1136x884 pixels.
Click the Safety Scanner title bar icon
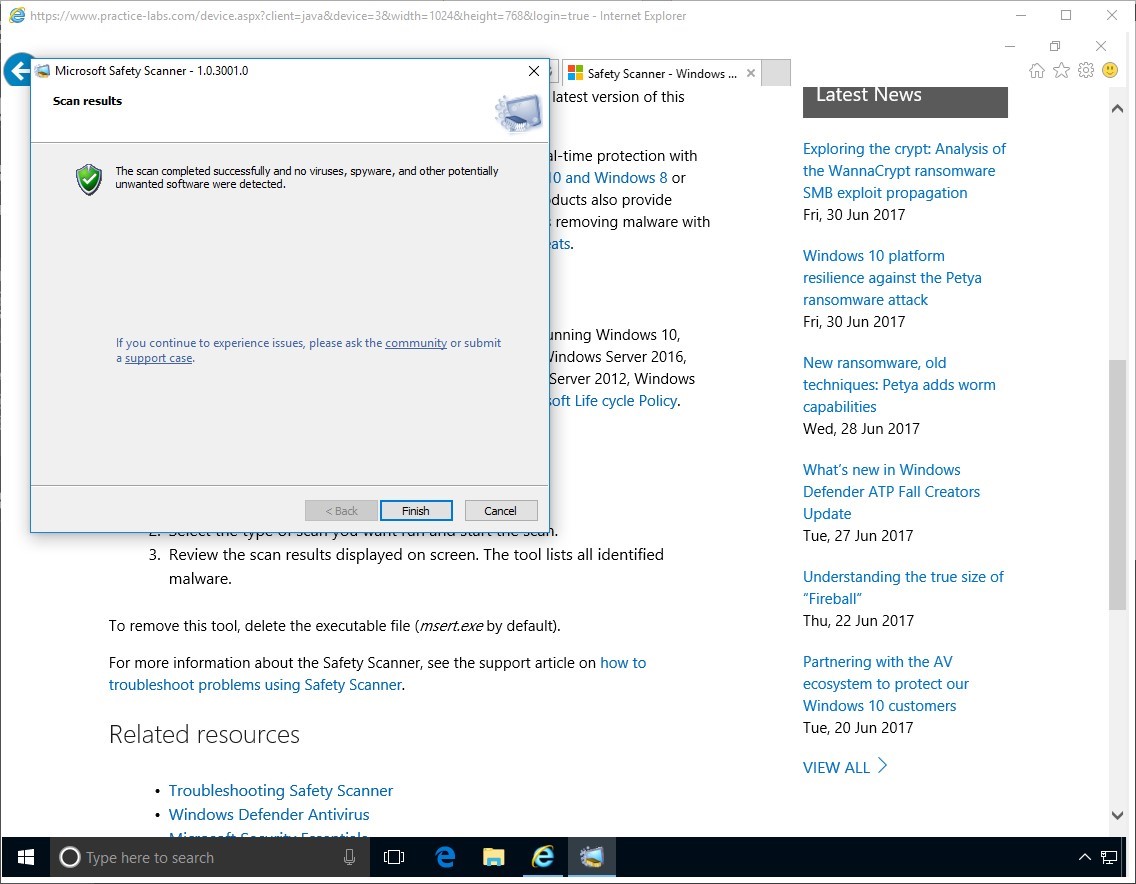point(43,71)
